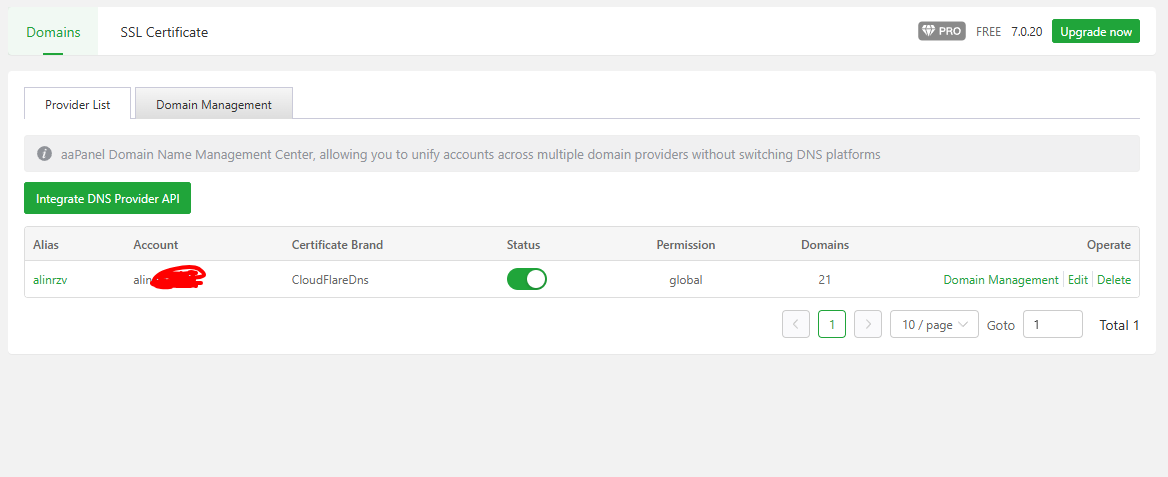Click the FREE version label

click(x=988, y=31)
